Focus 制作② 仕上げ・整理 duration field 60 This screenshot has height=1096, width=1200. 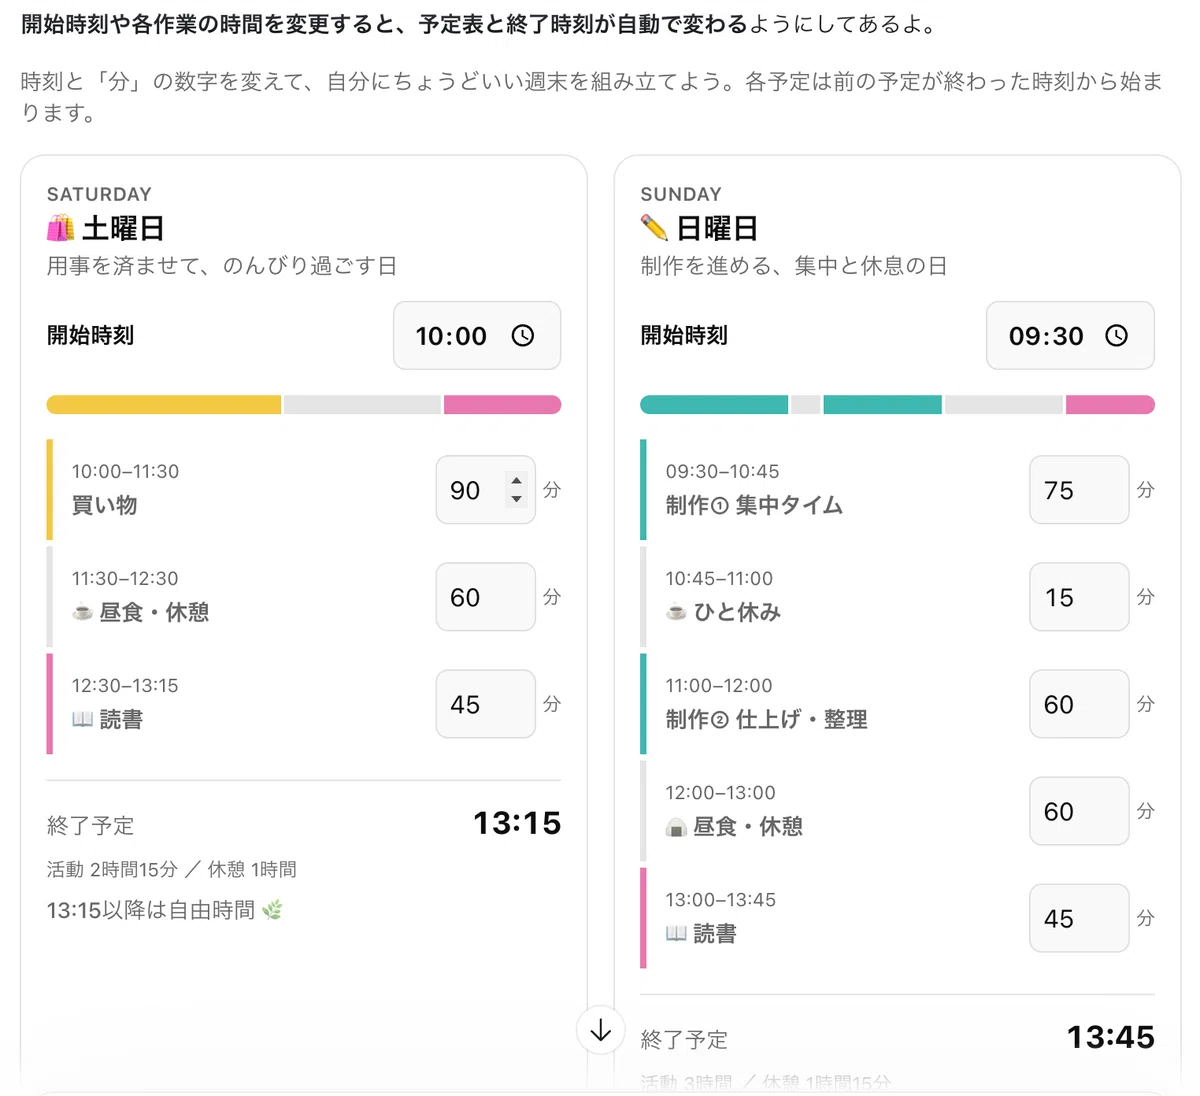pos(1079,704)
